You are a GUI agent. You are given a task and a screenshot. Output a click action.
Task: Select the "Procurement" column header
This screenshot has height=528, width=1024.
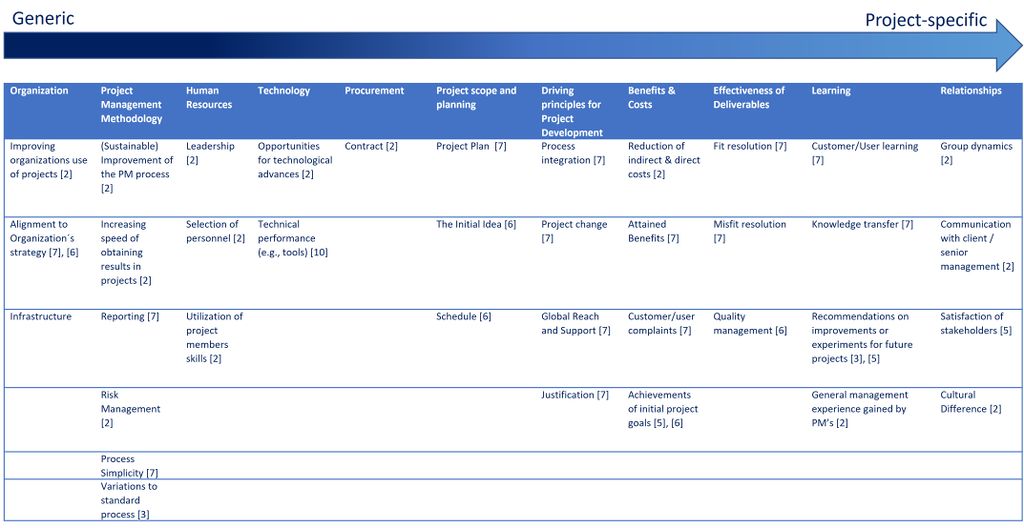[x=374, y=91]
